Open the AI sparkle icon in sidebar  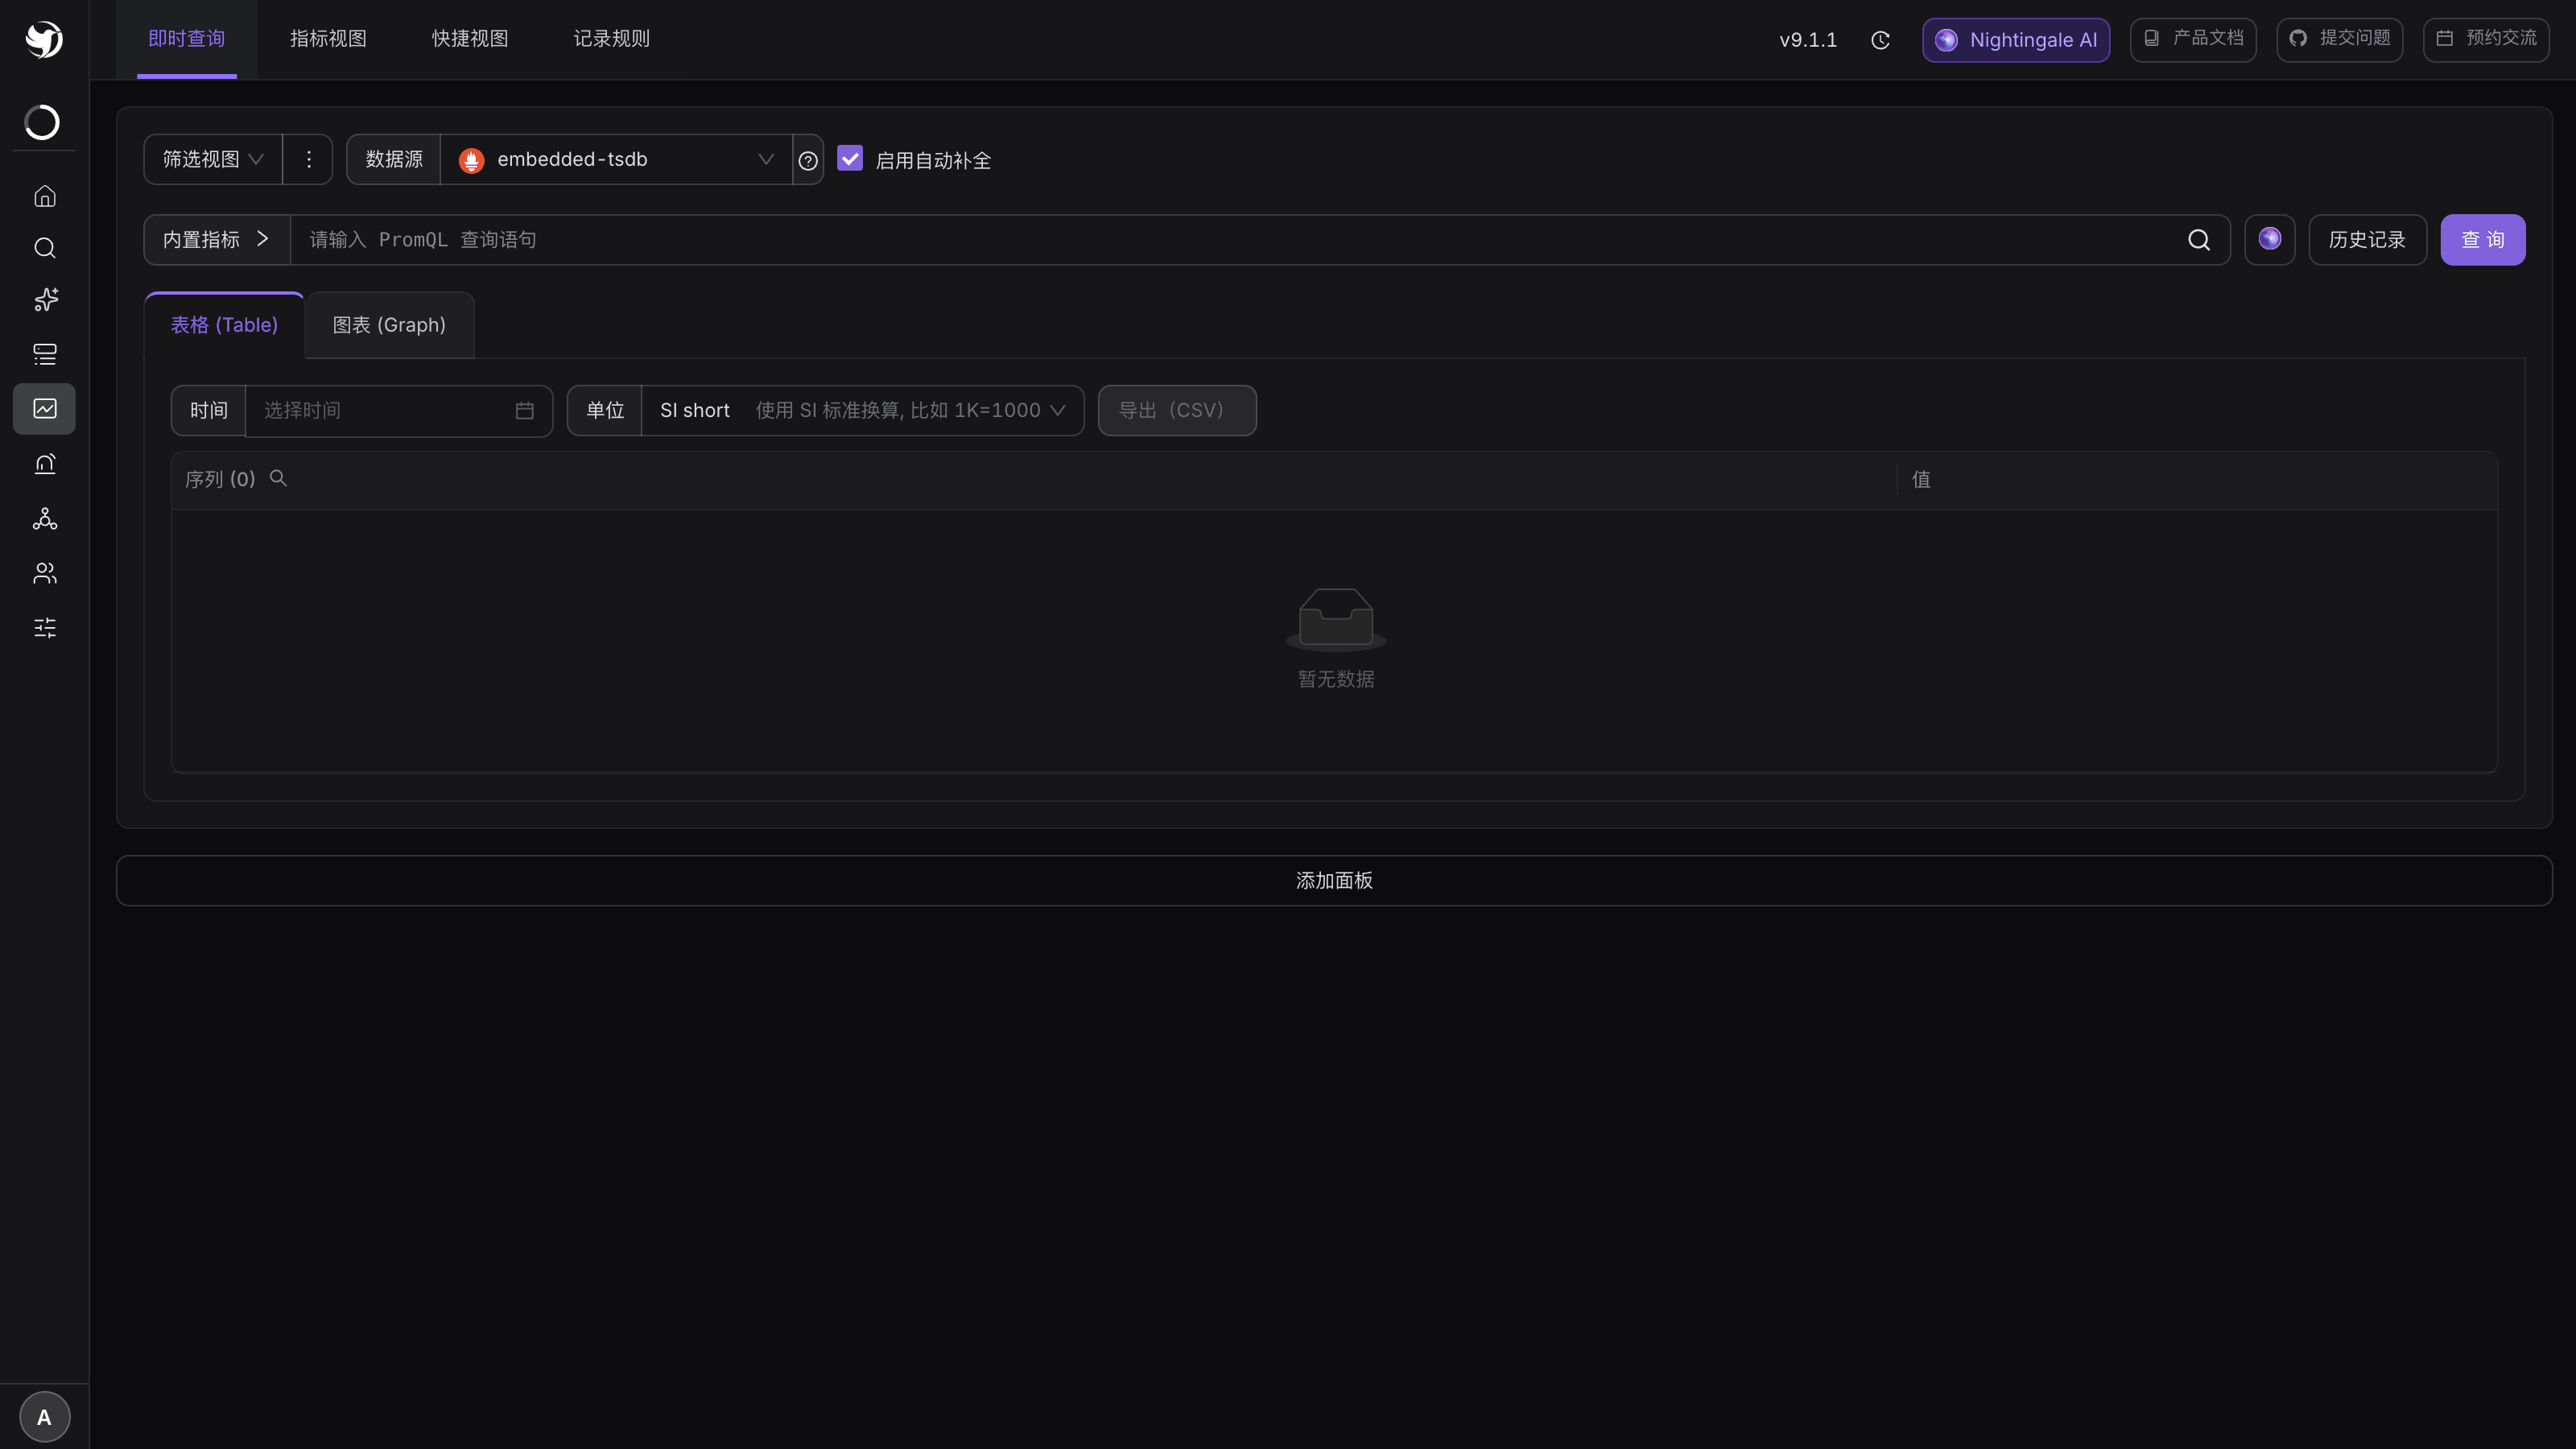[x=45, y=300]
